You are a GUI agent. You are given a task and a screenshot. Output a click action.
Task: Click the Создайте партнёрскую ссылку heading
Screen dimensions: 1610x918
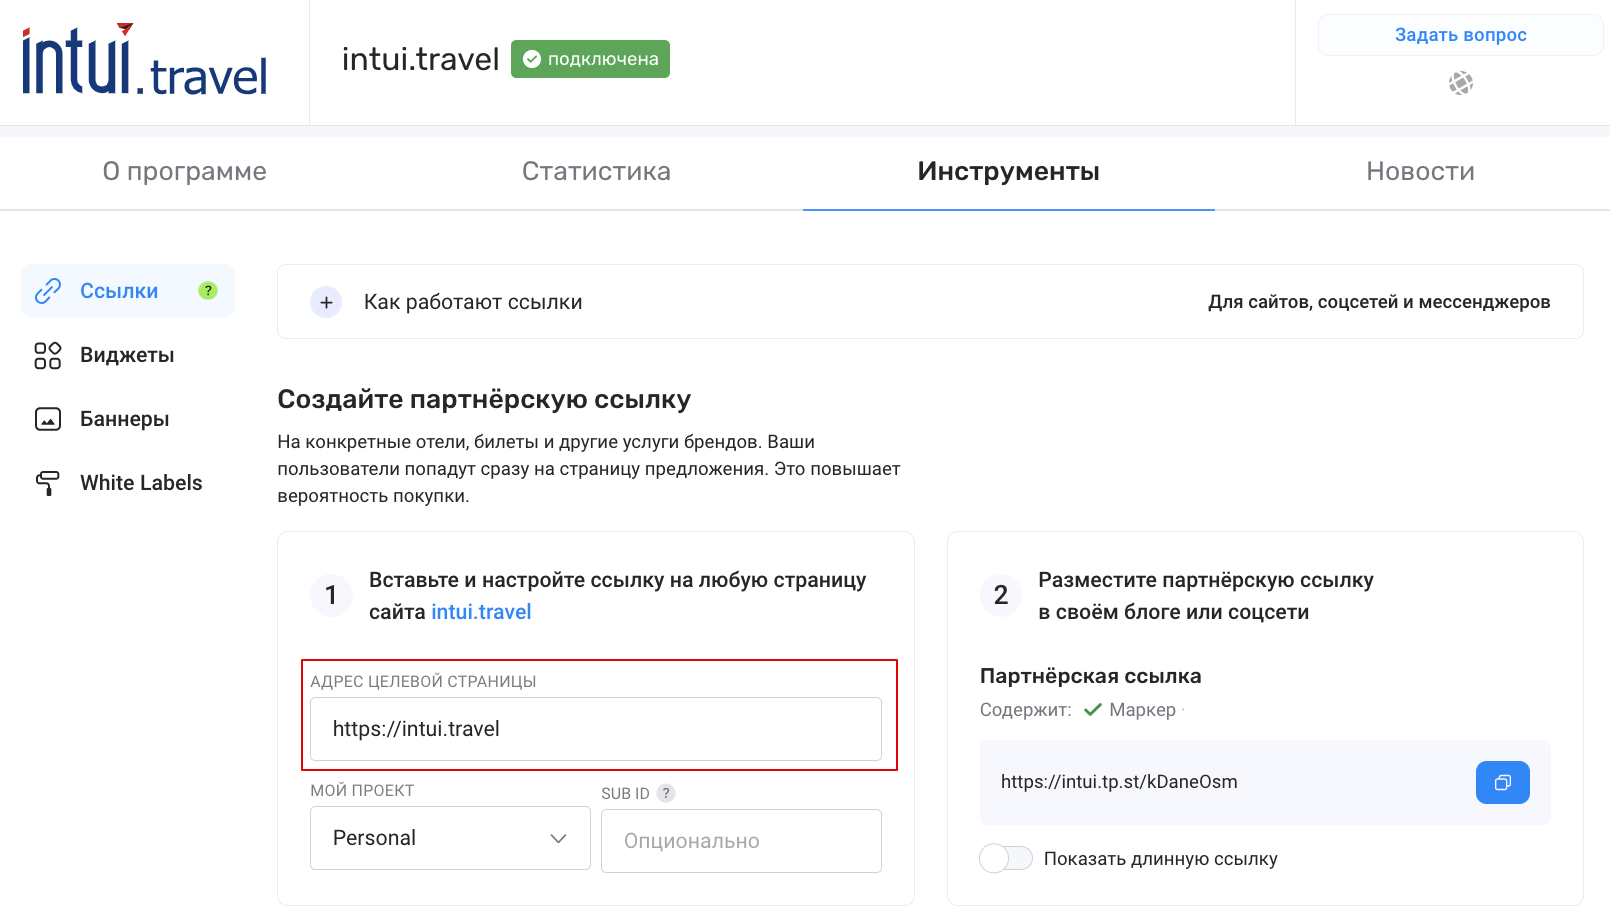pyautogui.click(x=484, y=399)
